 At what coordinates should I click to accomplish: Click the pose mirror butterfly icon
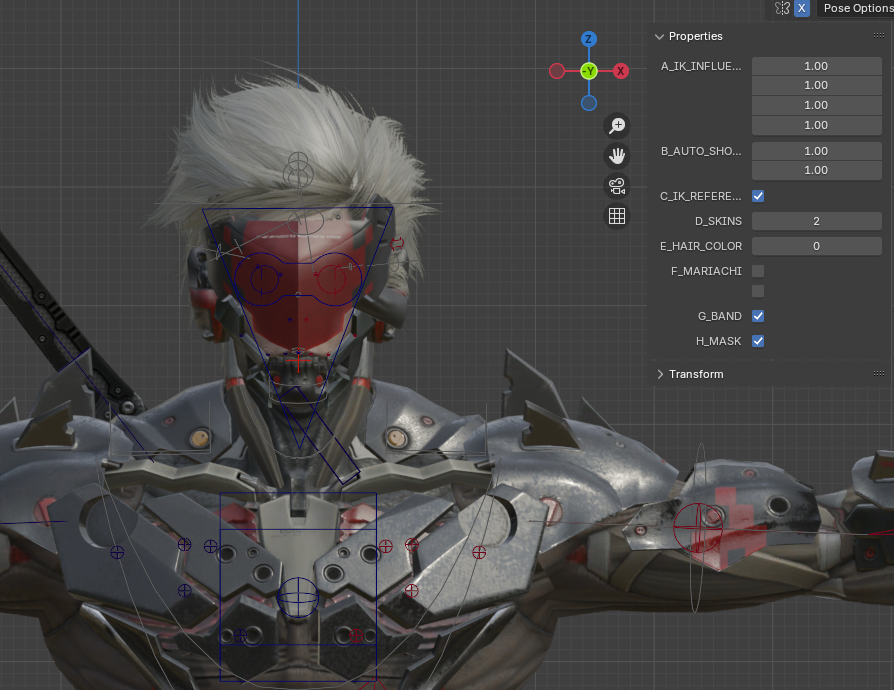[x=782, y=8]
